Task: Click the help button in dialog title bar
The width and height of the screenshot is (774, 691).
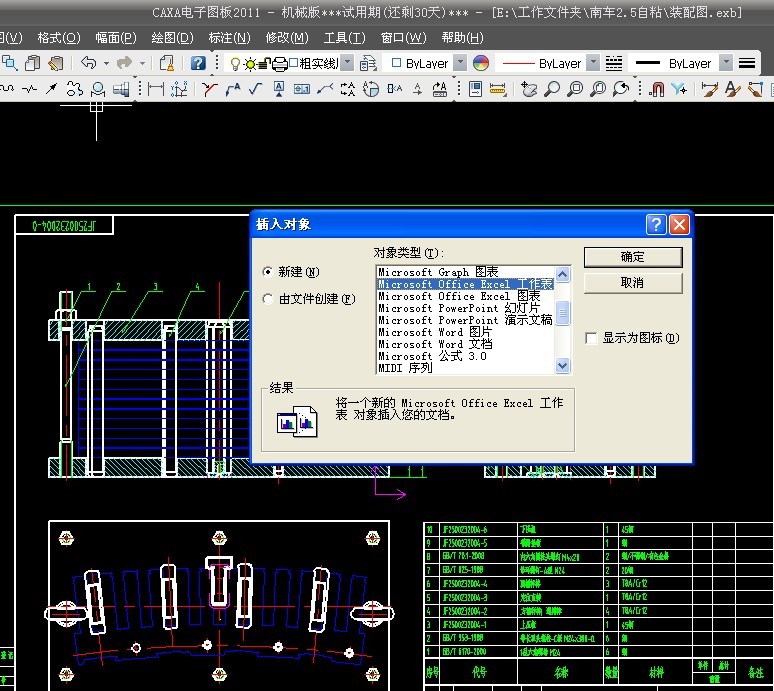Action: point(655,224)
